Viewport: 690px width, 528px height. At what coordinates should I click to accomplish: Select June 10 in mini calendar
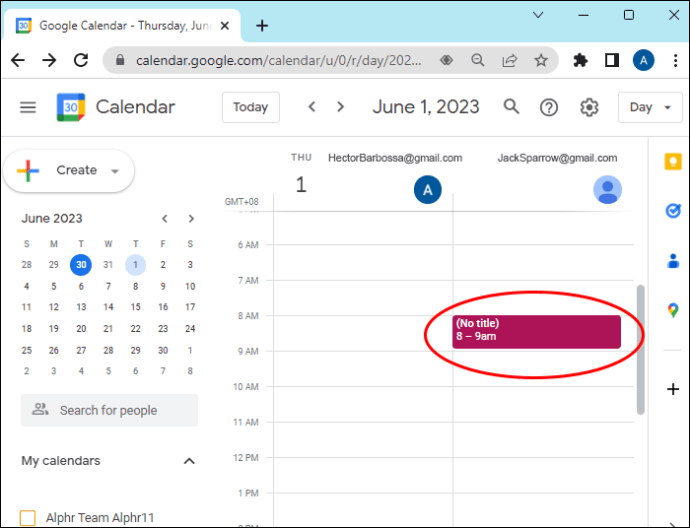pos(190,286)
